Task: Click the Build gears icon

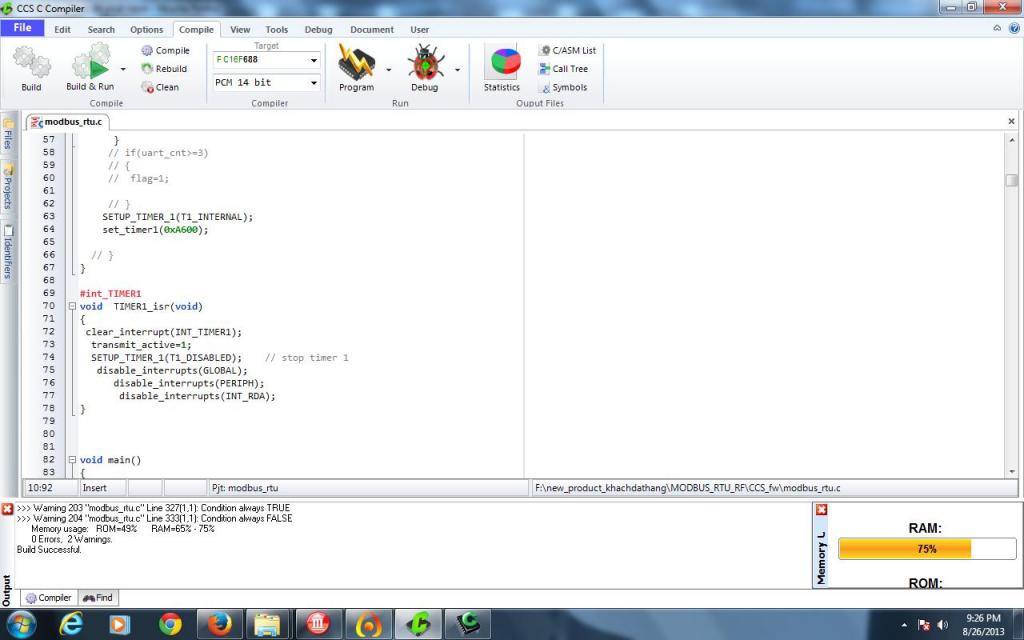Action: (x=31, y=63)
